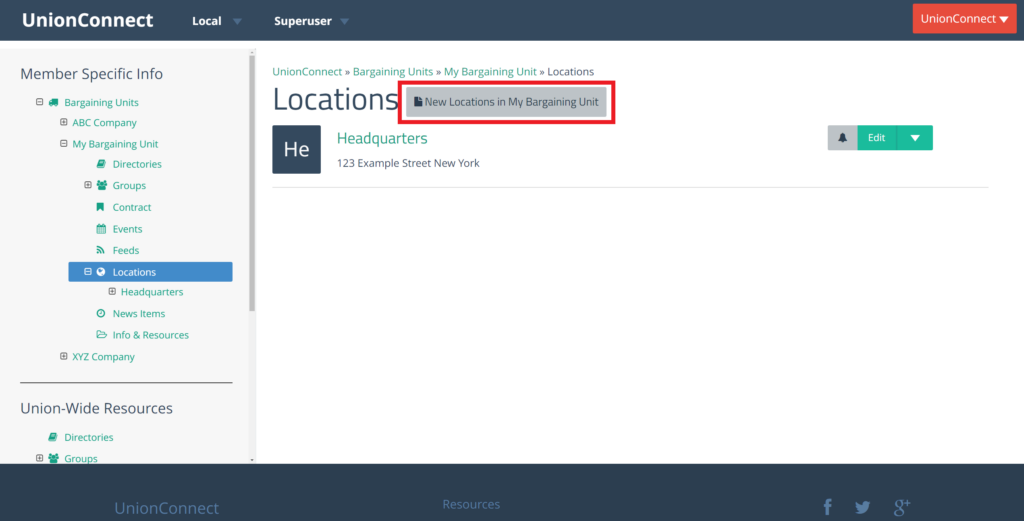This screenshot has width=1024, height=521.
Task: Click the sidebar vertical scrollbar
Action: tap(252, 183)
